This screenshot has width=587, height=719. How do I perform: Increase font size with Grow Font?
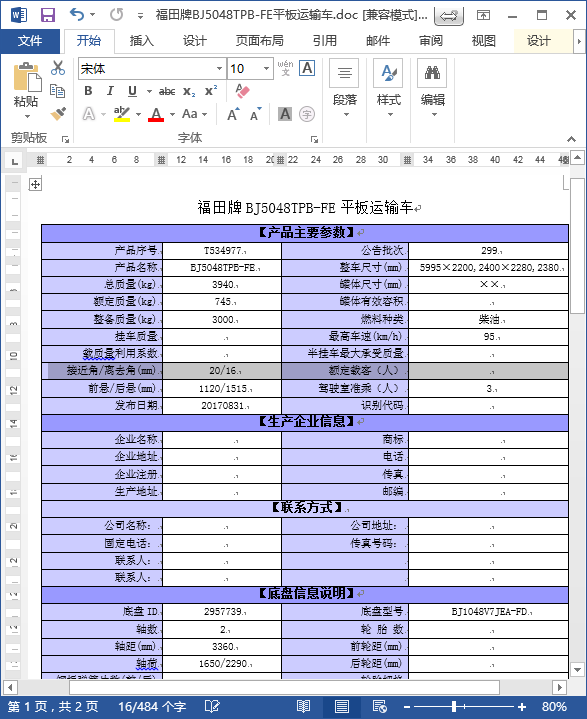tap(233, 114)
